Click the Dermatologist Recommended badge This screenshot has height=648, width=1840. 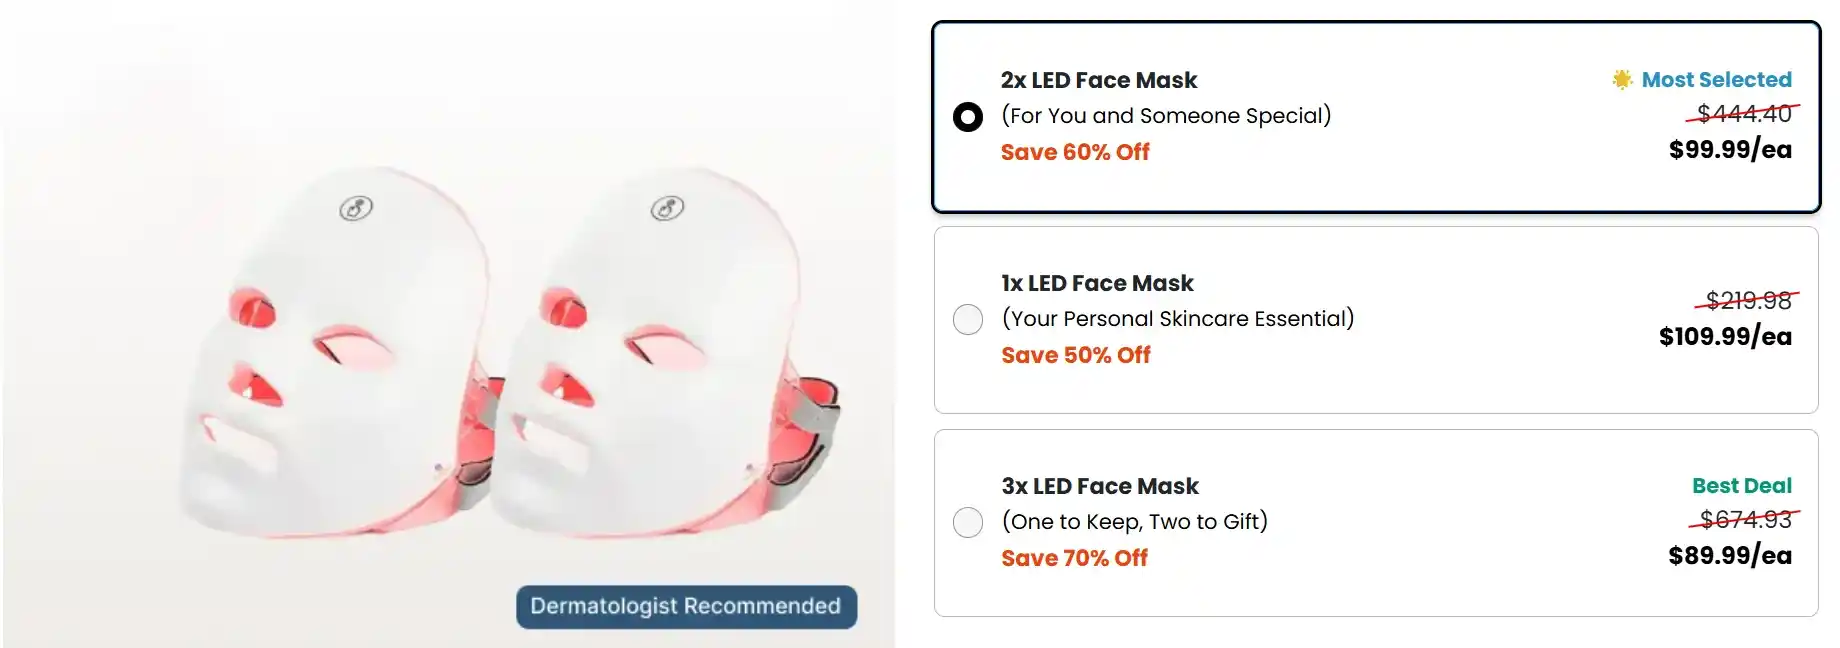(x=686, y=606)
